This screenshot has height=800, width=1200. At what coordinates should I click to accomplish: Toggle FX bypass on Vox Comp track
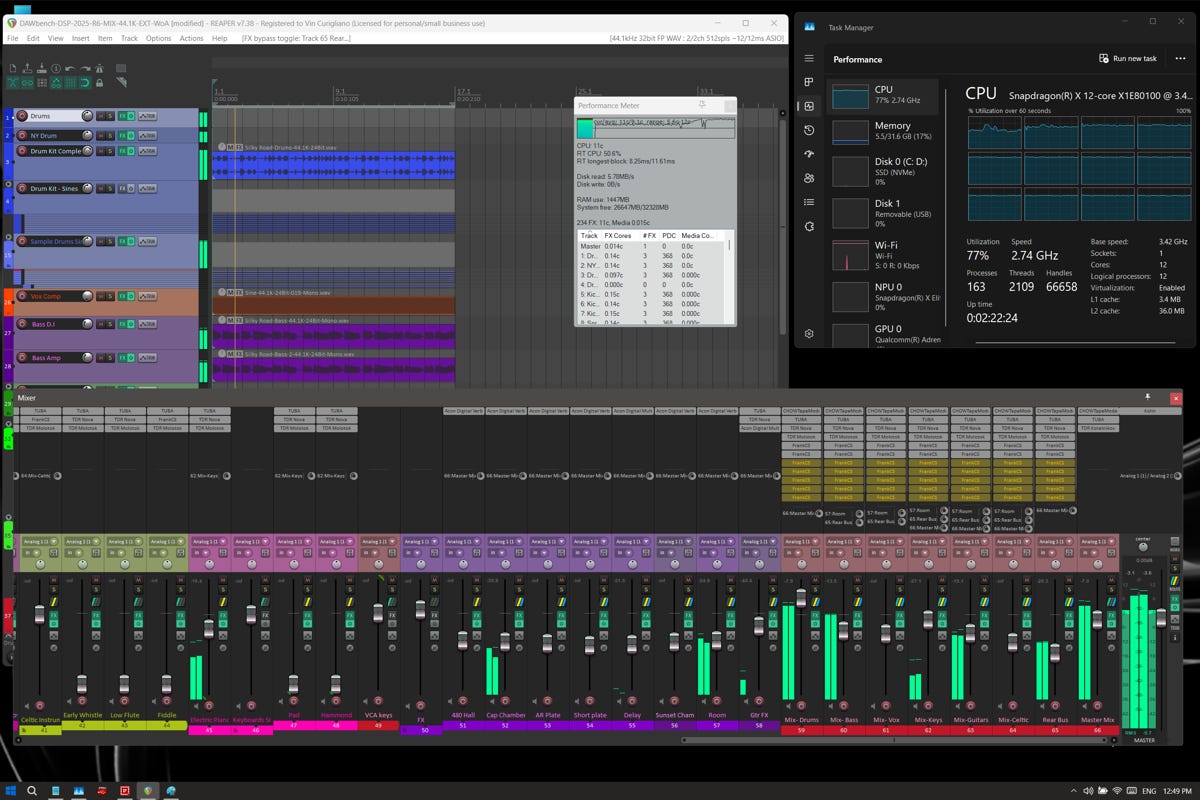(x=129, y=296)
